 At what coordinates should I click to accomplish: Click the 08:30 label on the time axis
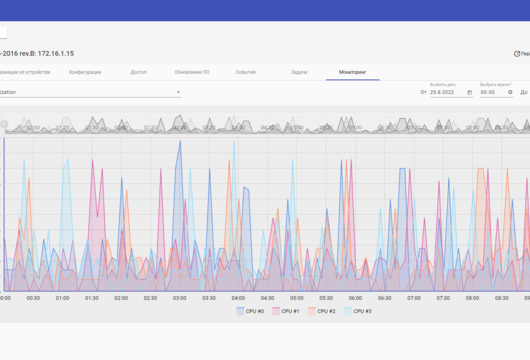pos(502,298)
